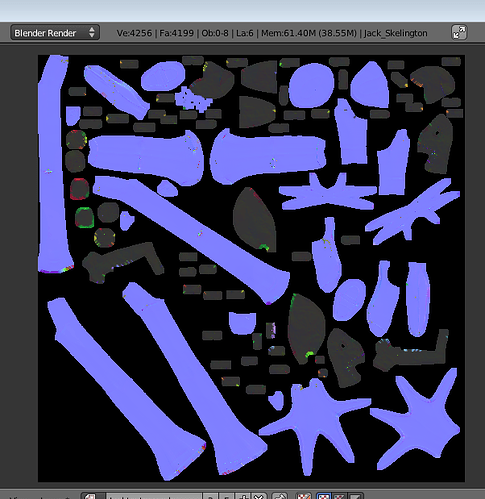Viewport: 485px width, 499px height.
Task: Open the View menu in image editor header
Action: pyautogui.click(x=17, y=497)
